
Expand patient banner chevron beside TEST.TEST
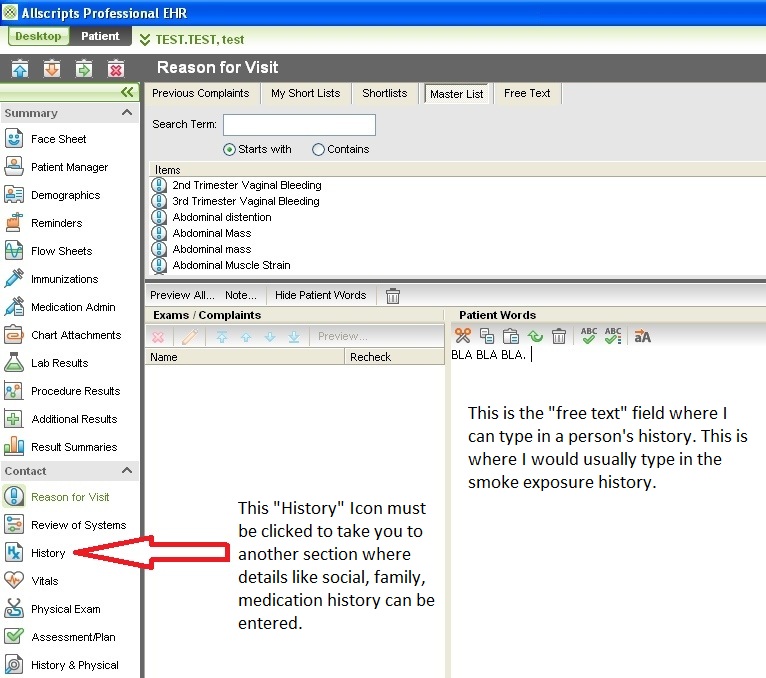[145, 40]
